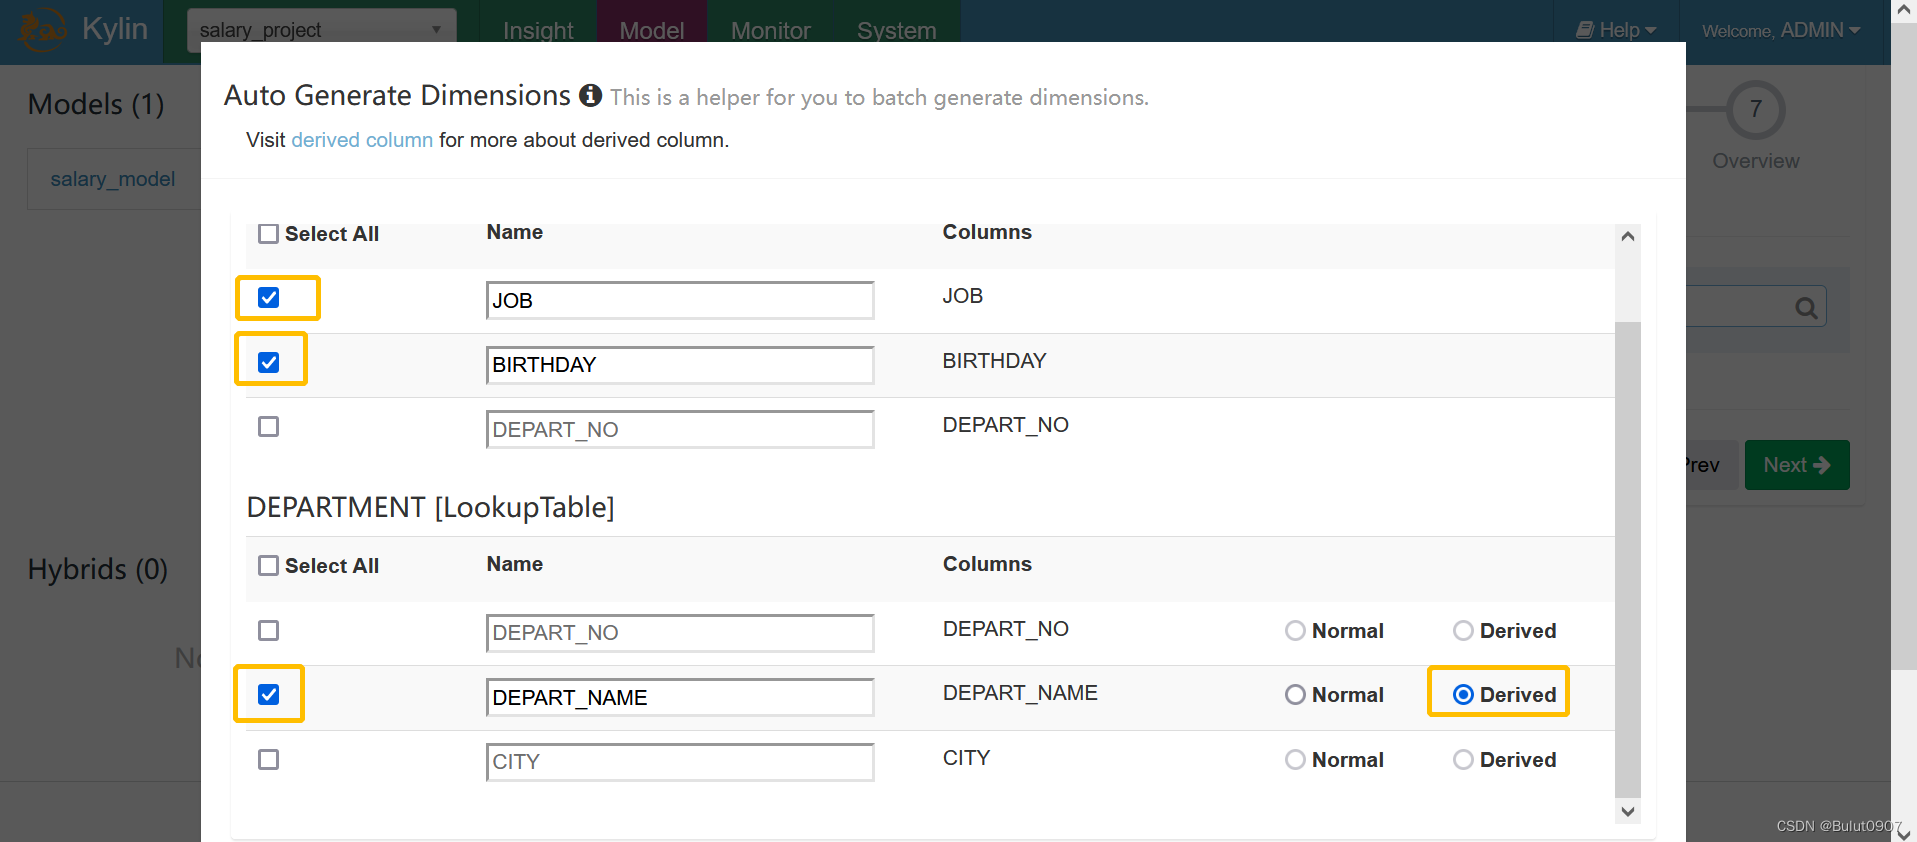Select Normal for DEPART_NAME

coord(1295,695)
